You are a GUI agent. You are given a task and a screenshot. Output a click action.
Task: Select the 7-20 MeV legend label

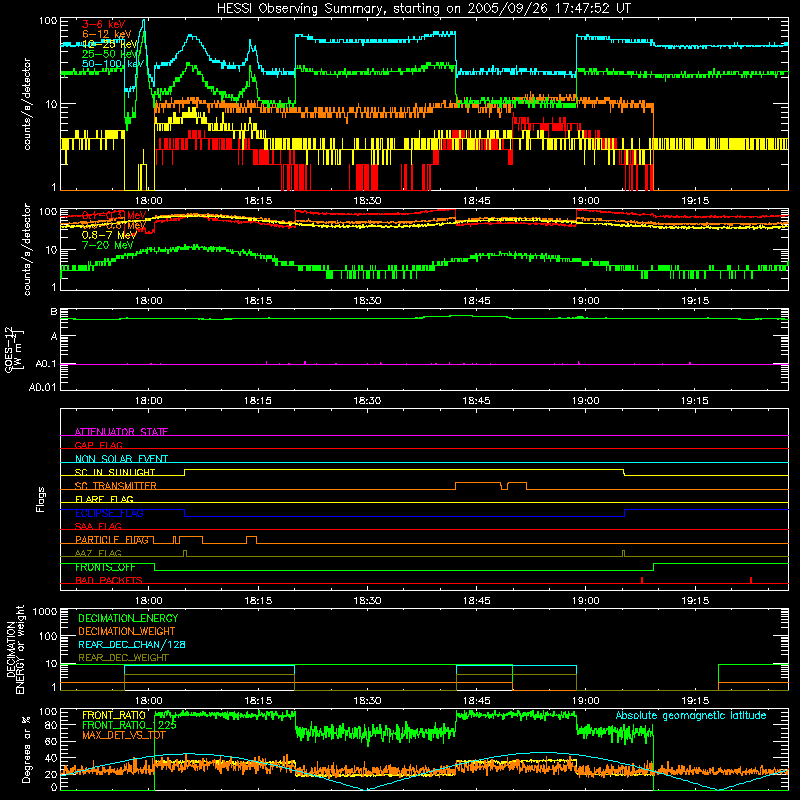point(107,245)
